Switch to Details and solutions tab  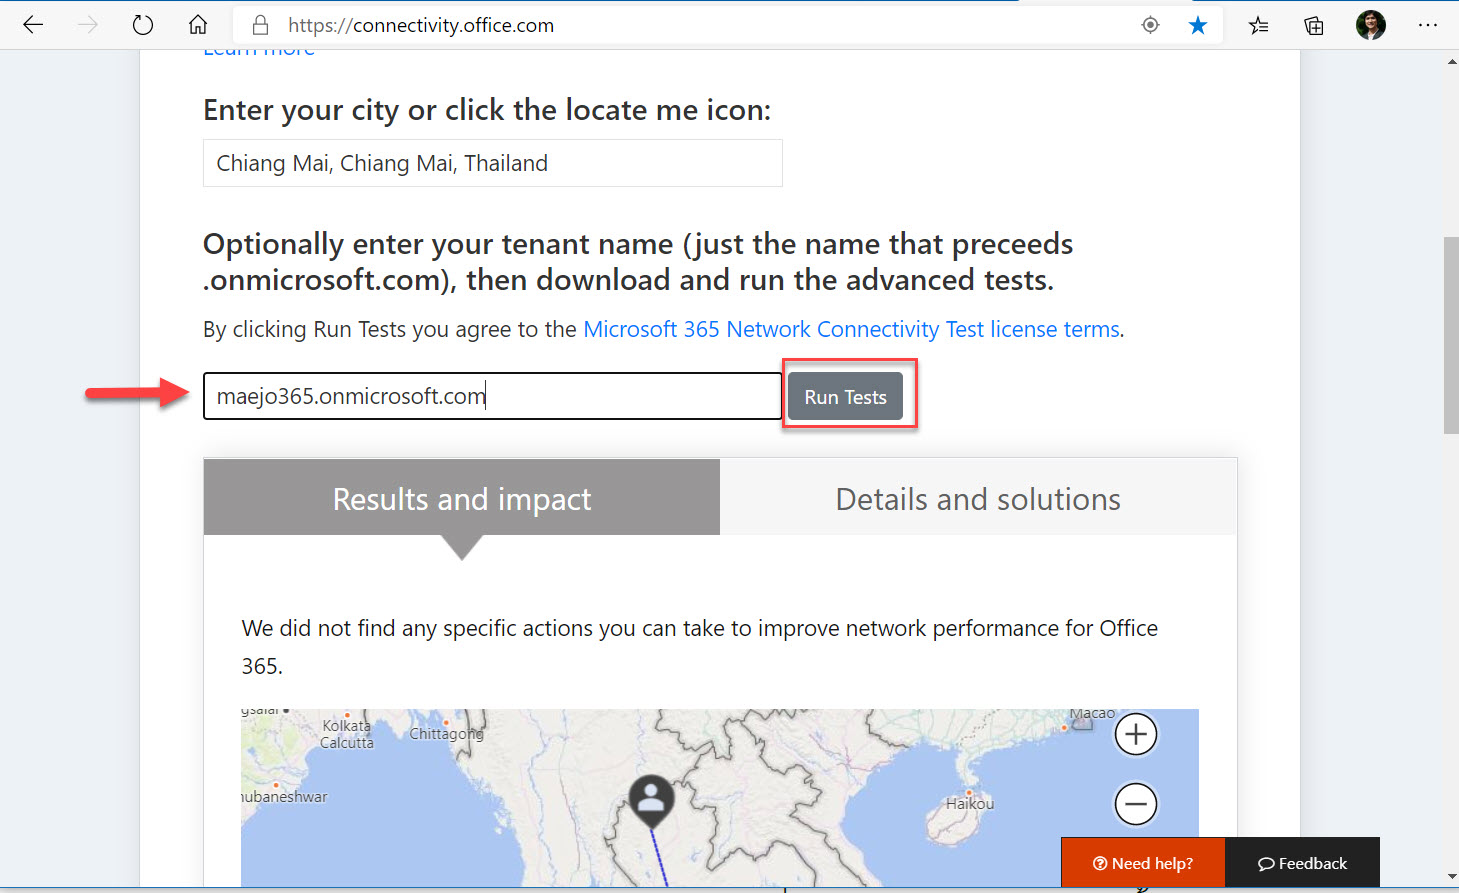tap(977, 498)
